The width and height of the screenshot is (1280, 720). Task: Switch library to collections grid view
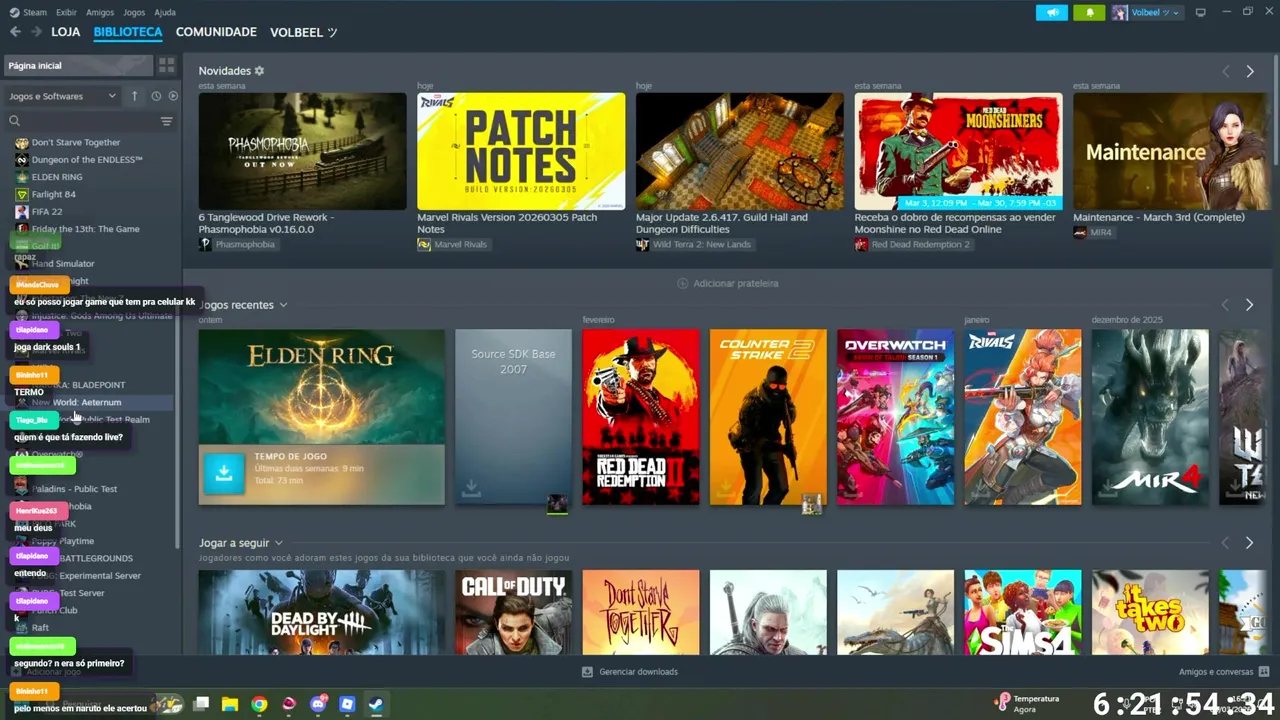tap(166, 65)
